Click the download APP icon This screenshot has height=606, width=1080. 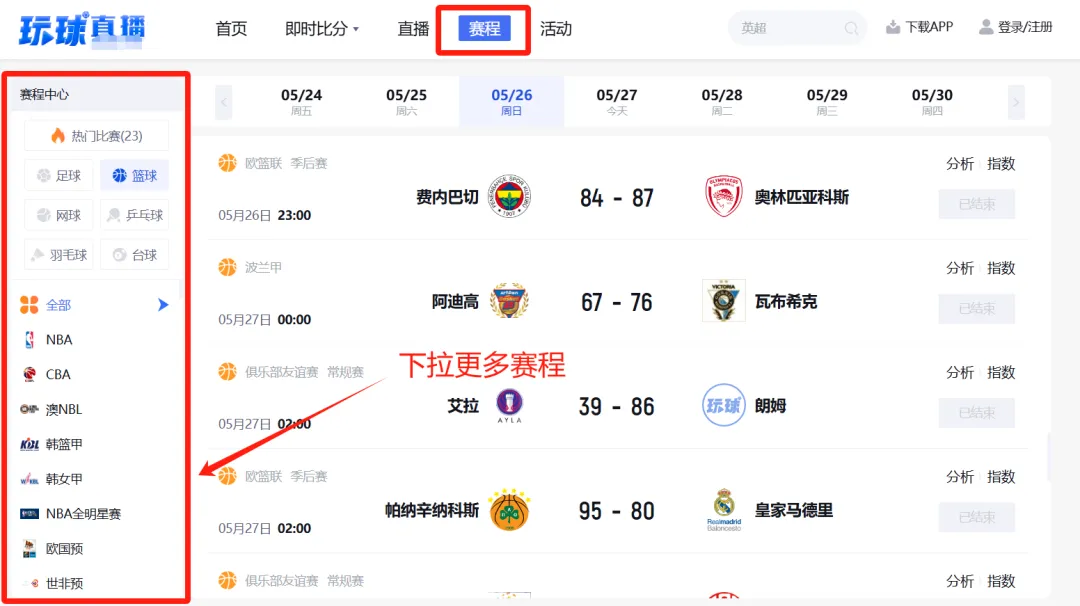coord(893,27)
